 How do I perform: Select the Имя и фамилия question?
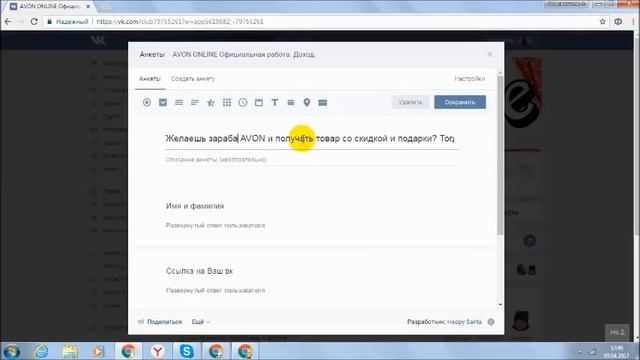click(x=195, y=206)
